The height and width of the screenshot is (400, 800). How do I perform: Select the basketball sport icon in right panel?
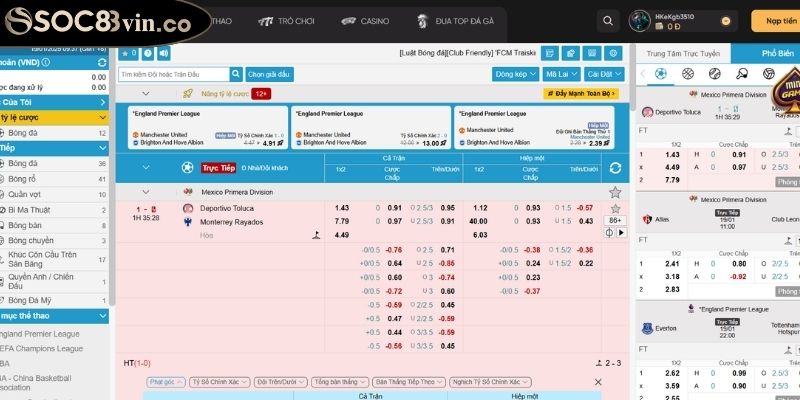pos(687,74)
